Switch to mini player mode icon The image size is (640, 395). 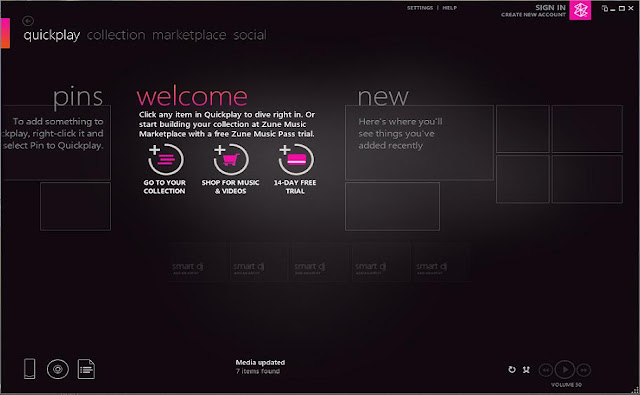605,8
